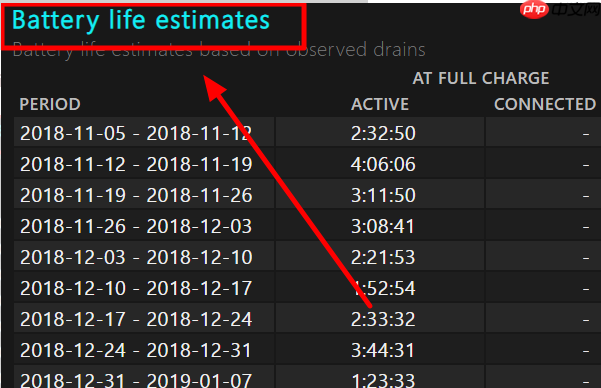The image size is (601, 388).
Task: Select the CONNECTED column header
Action: click(545, 104)
